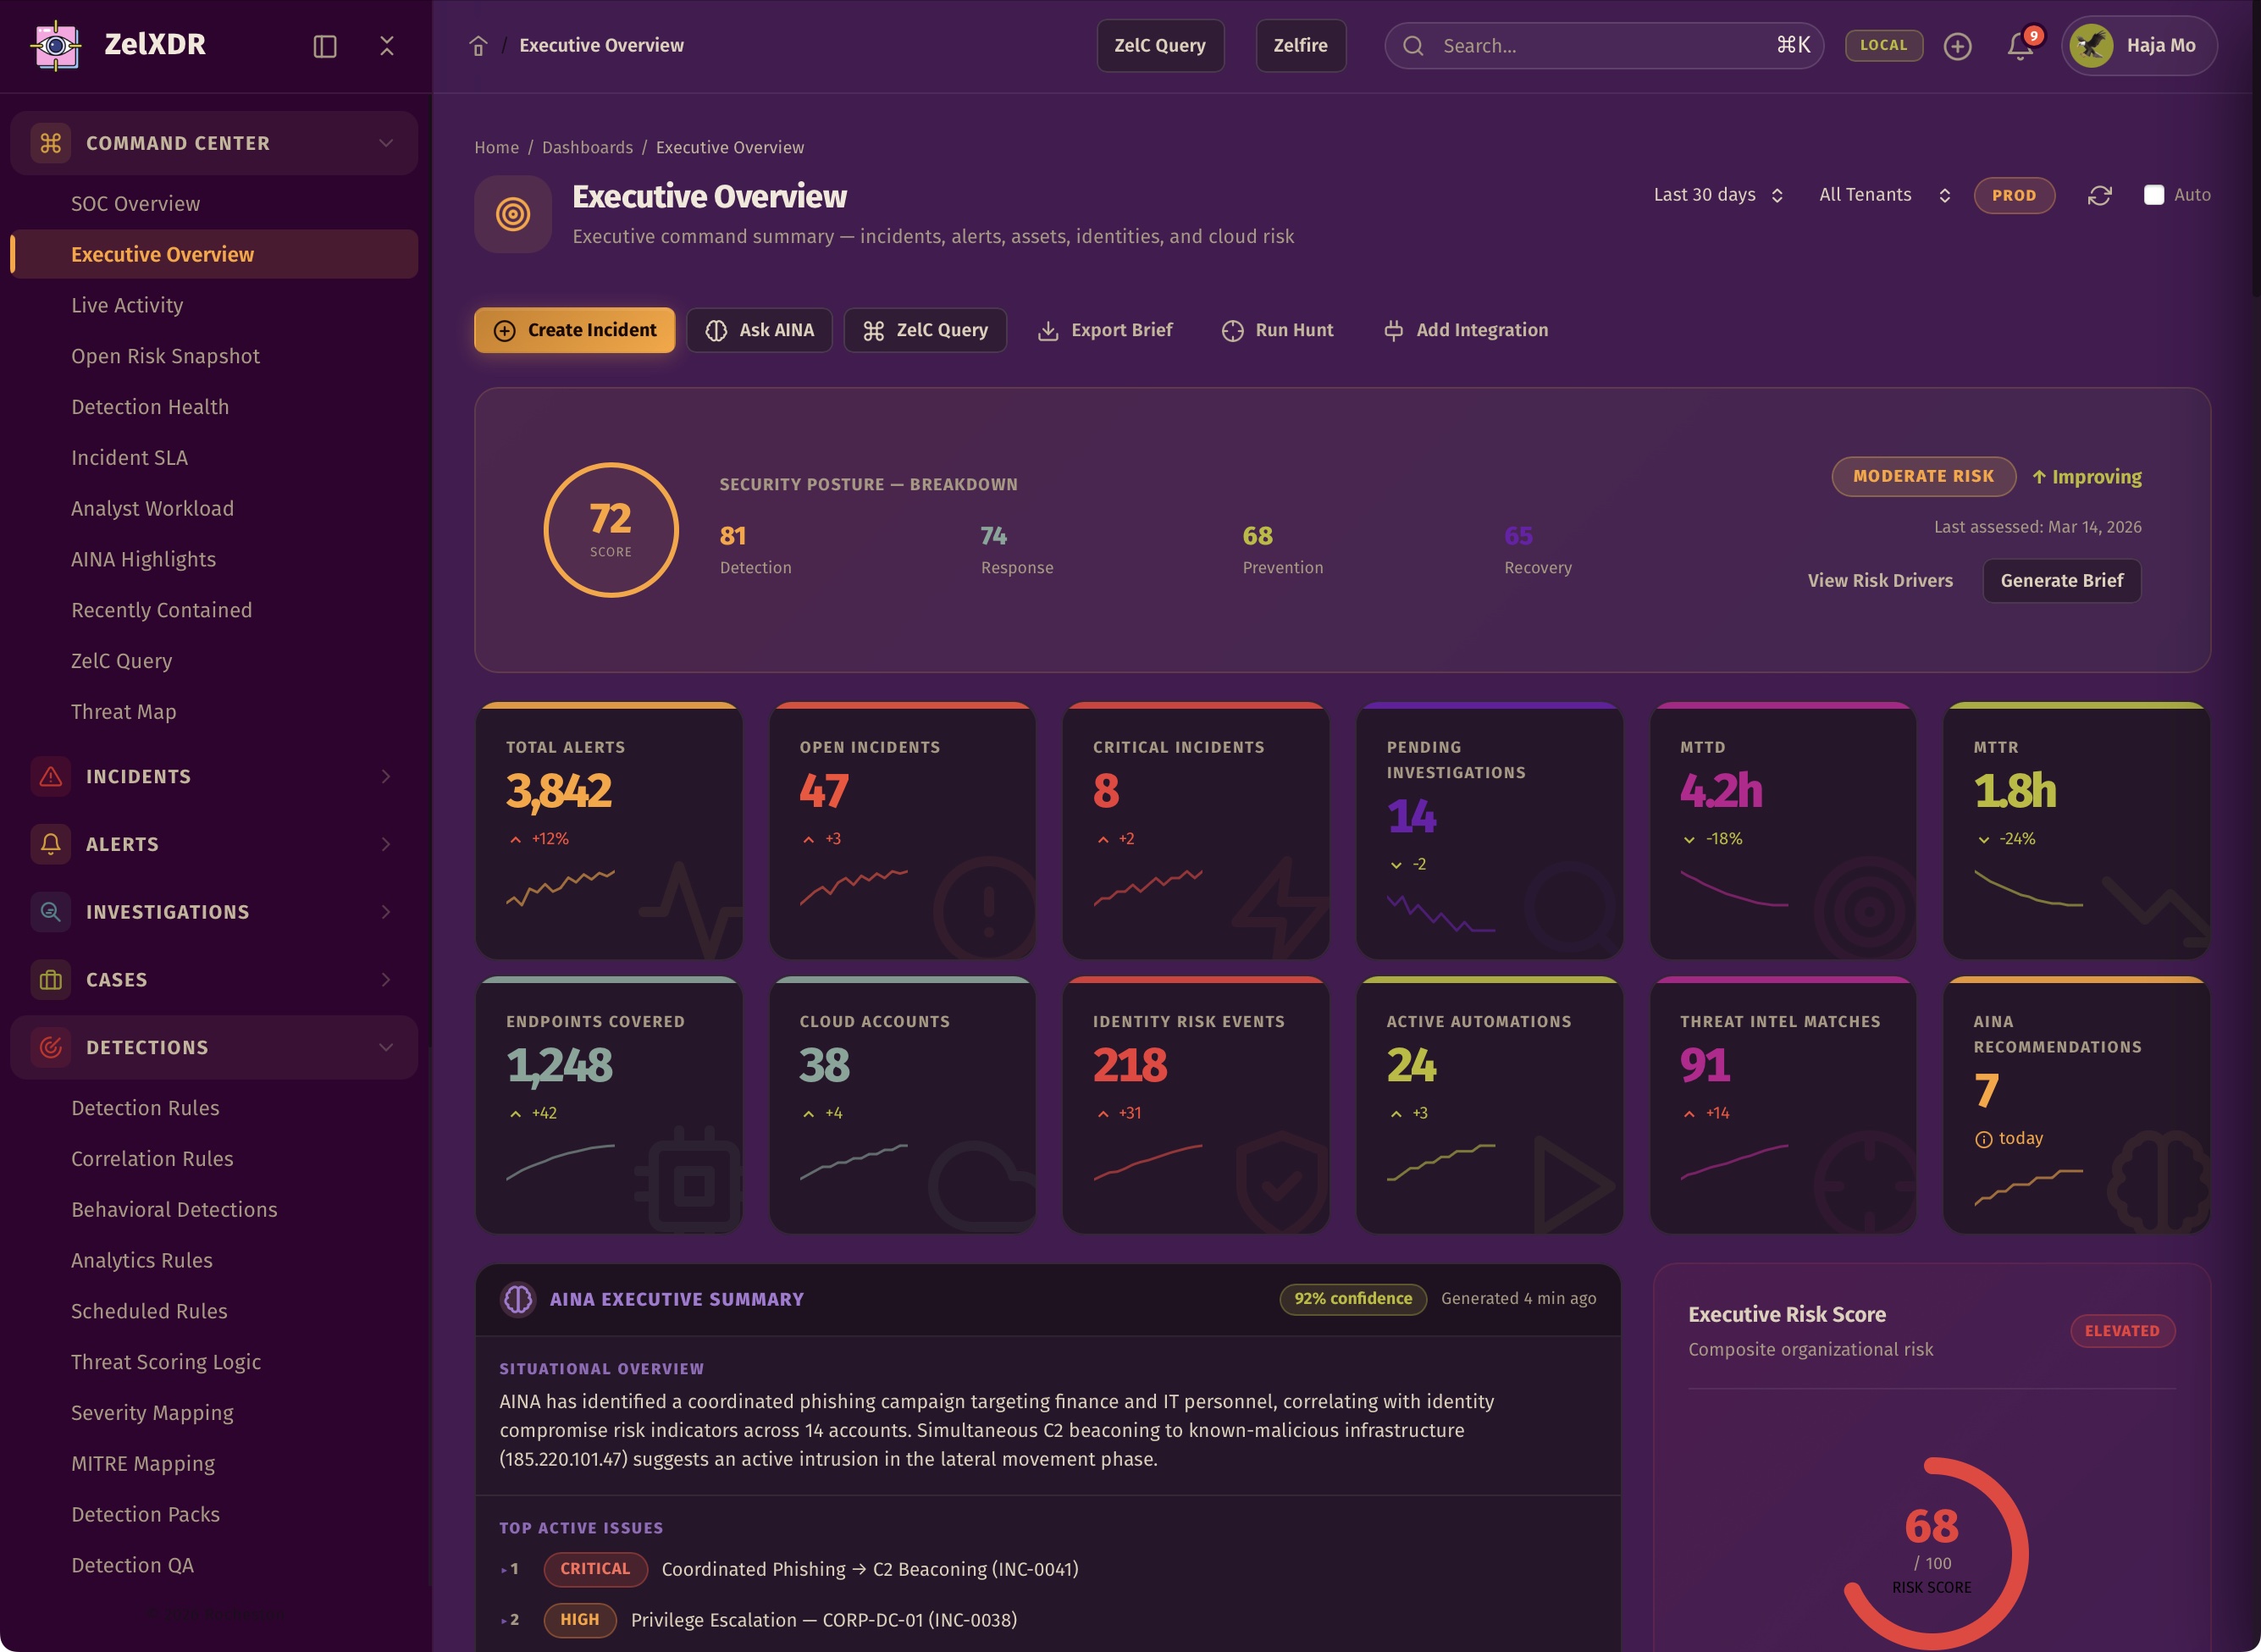Click the ZelXDR eye logo
Image resolution: width=2261 pixels, height=1652 pixels.
(x=56, y=45)
